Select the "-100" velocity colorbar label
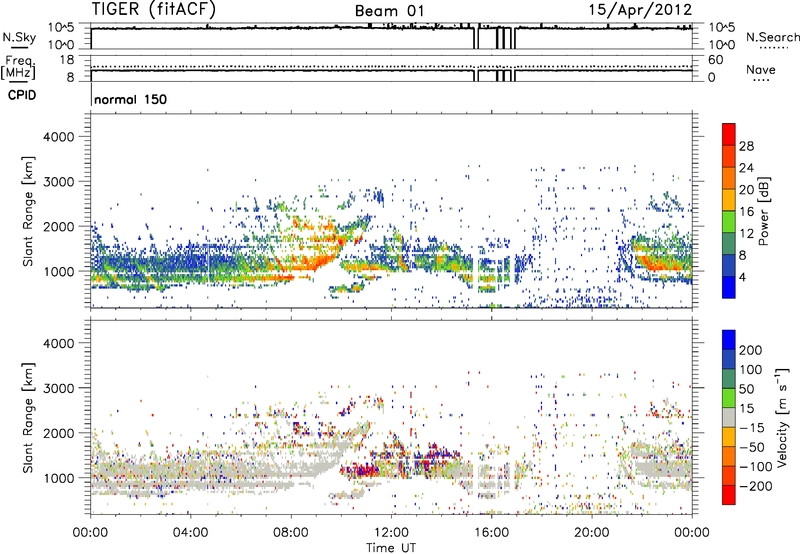This screenshot has height=554, width=800. coord(755,467)
